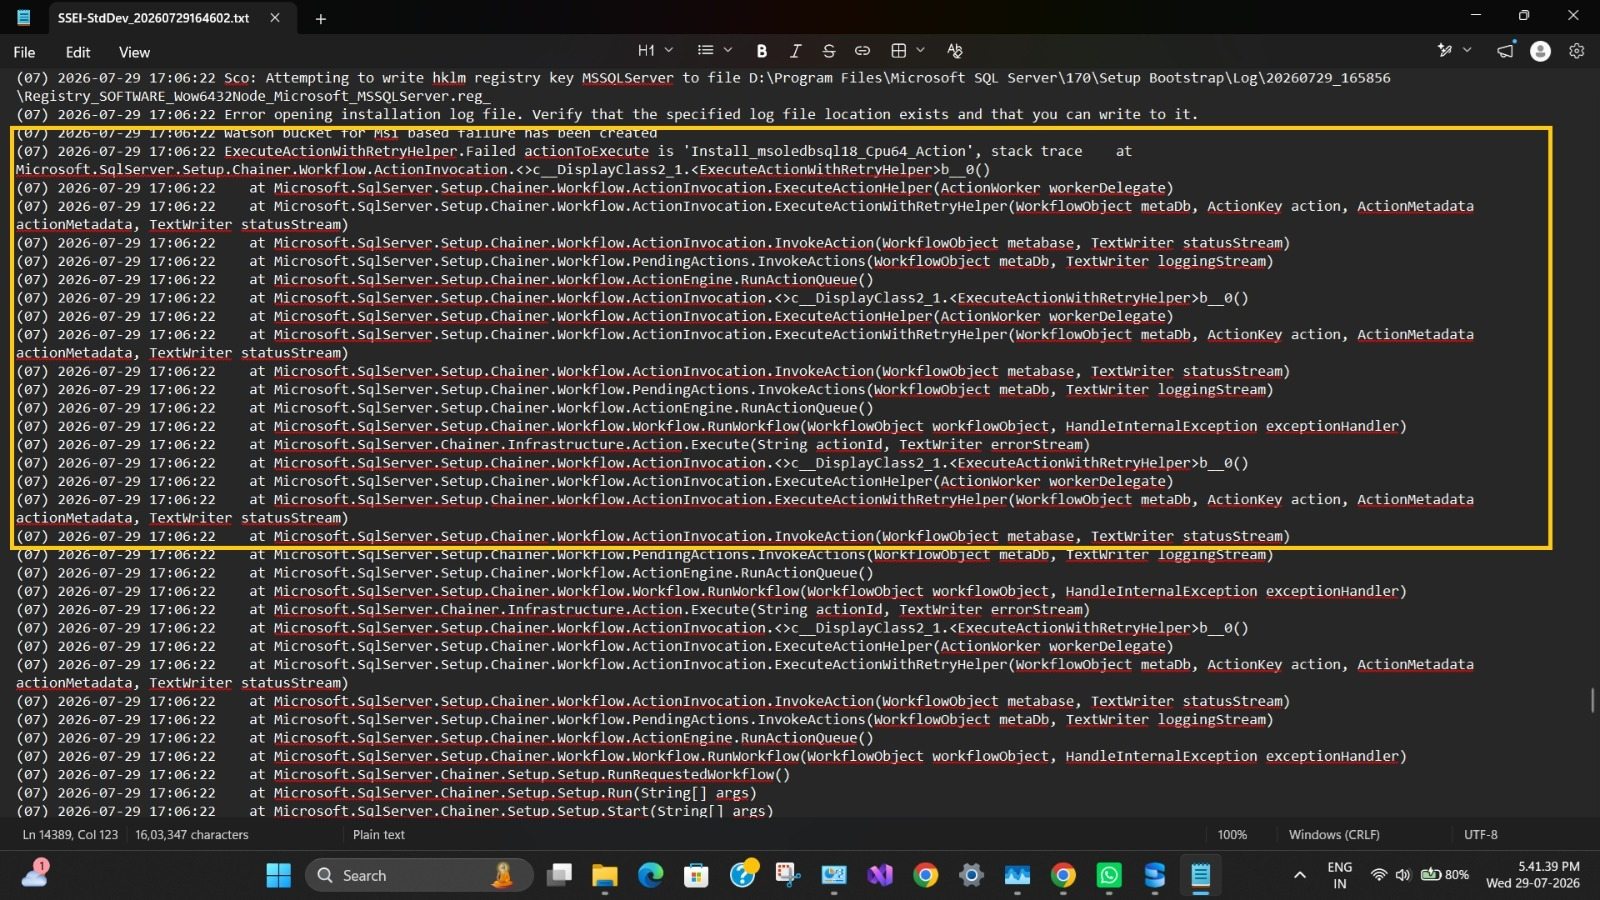Open announcements megaphone icon
Image resolution: width=1600 pixels, height=900 pixels.
pos(1505,51)
